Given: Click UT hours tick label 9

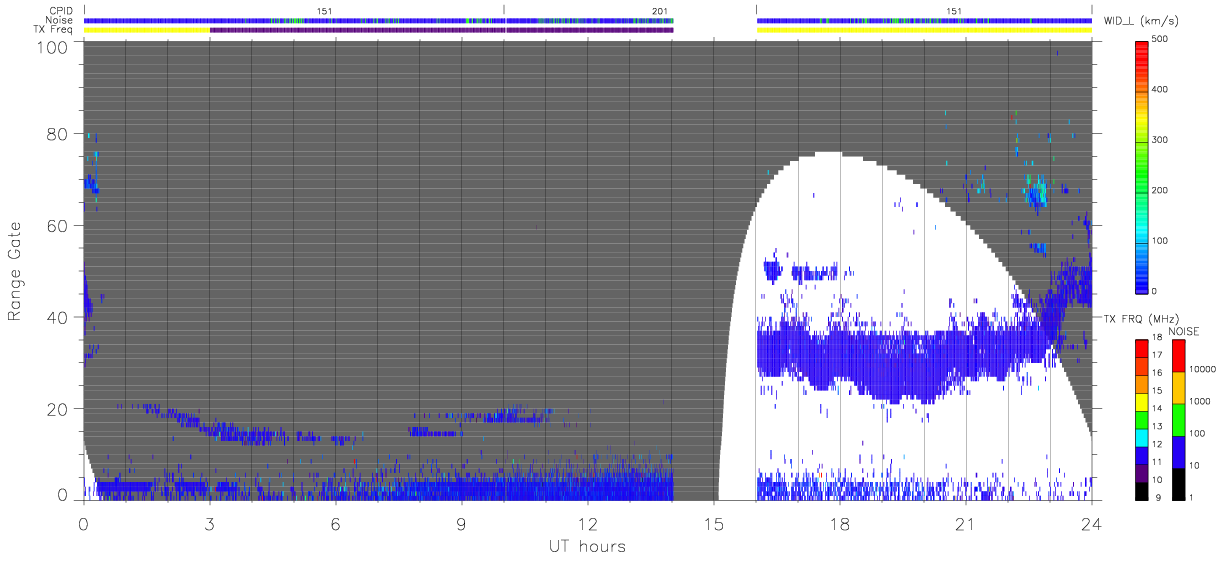Looking at the screenshot, I should coord(461,523).
